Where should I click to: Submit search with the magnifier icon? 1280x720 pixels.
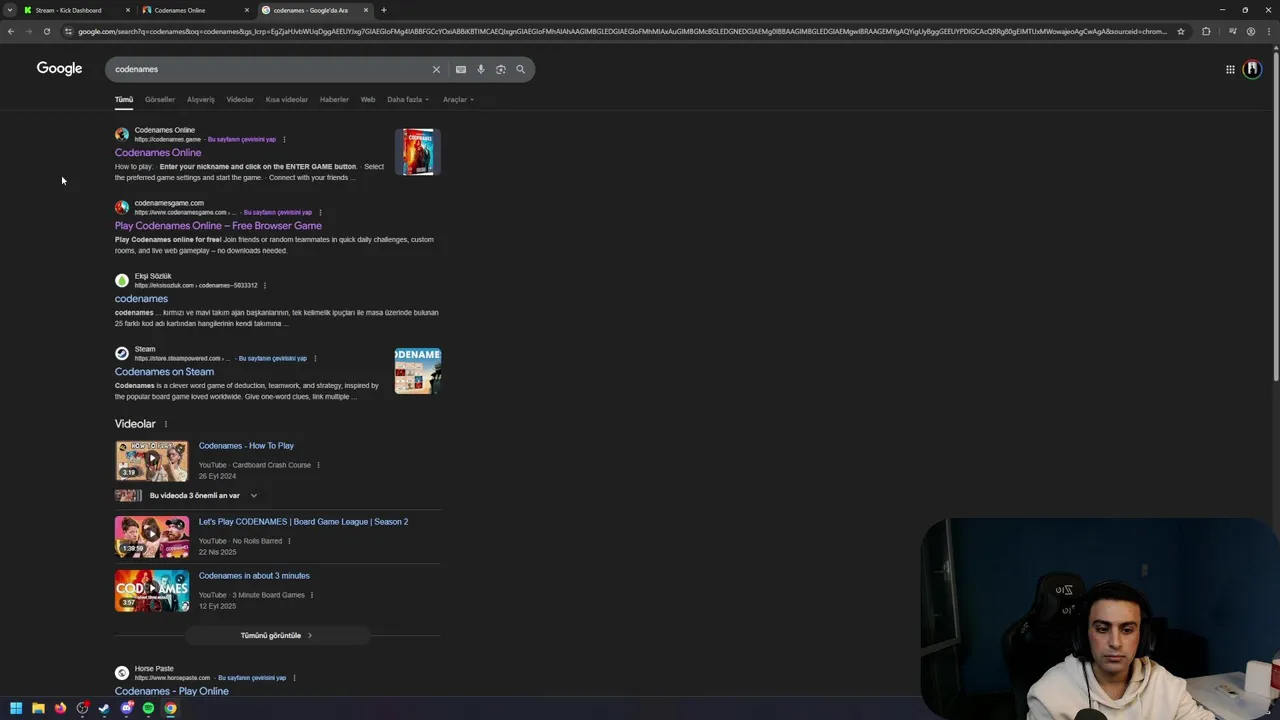click(x=521, y=69)
